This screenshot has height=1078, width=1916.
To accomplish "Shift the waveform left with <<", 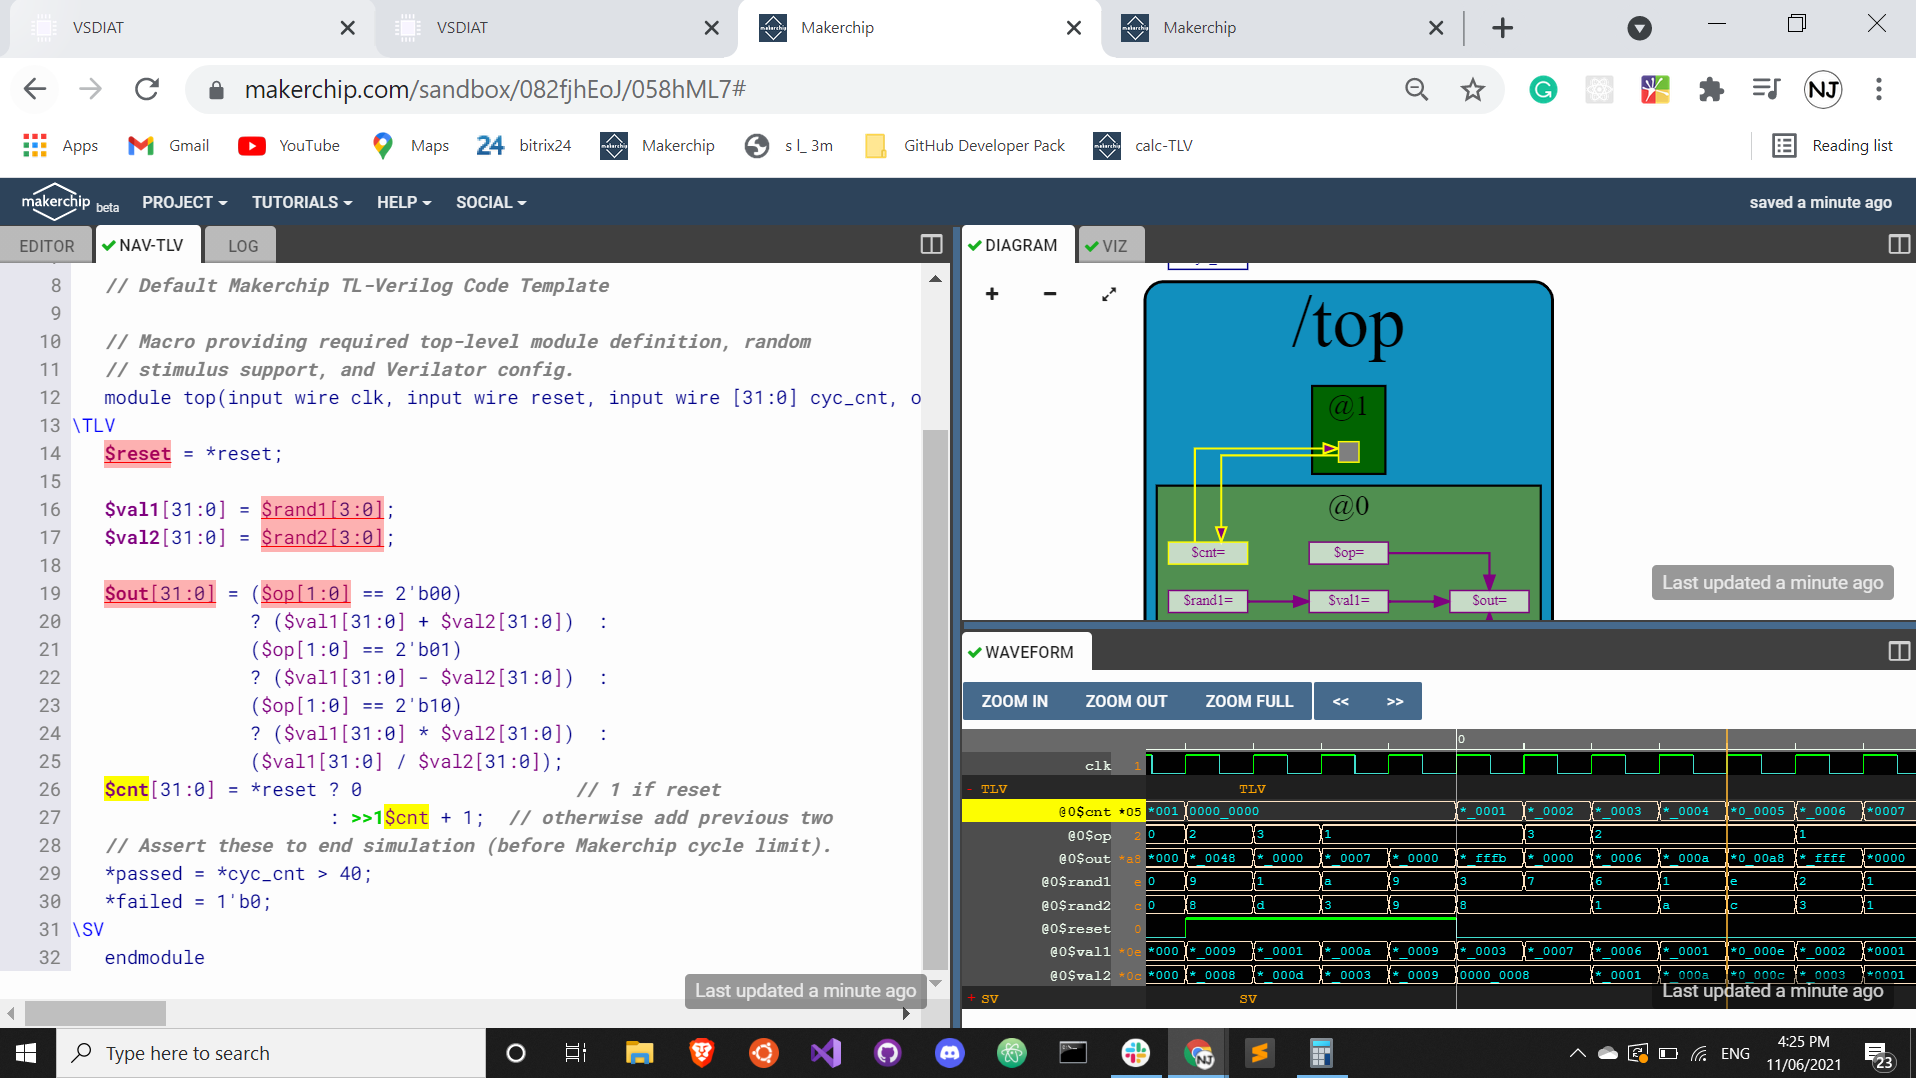I will tap(1341, 701).
